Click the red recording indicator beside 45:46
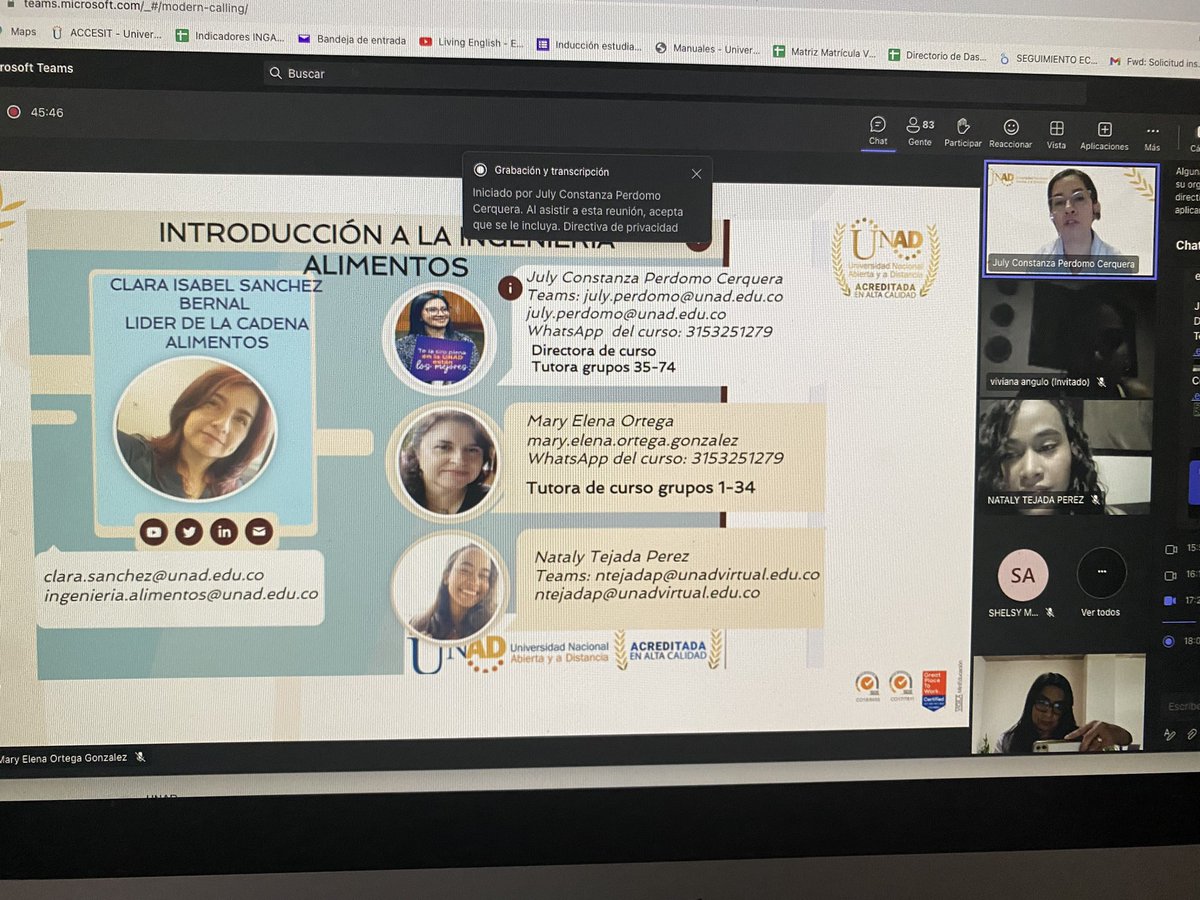1200x900 pixels. coord(14,112)
